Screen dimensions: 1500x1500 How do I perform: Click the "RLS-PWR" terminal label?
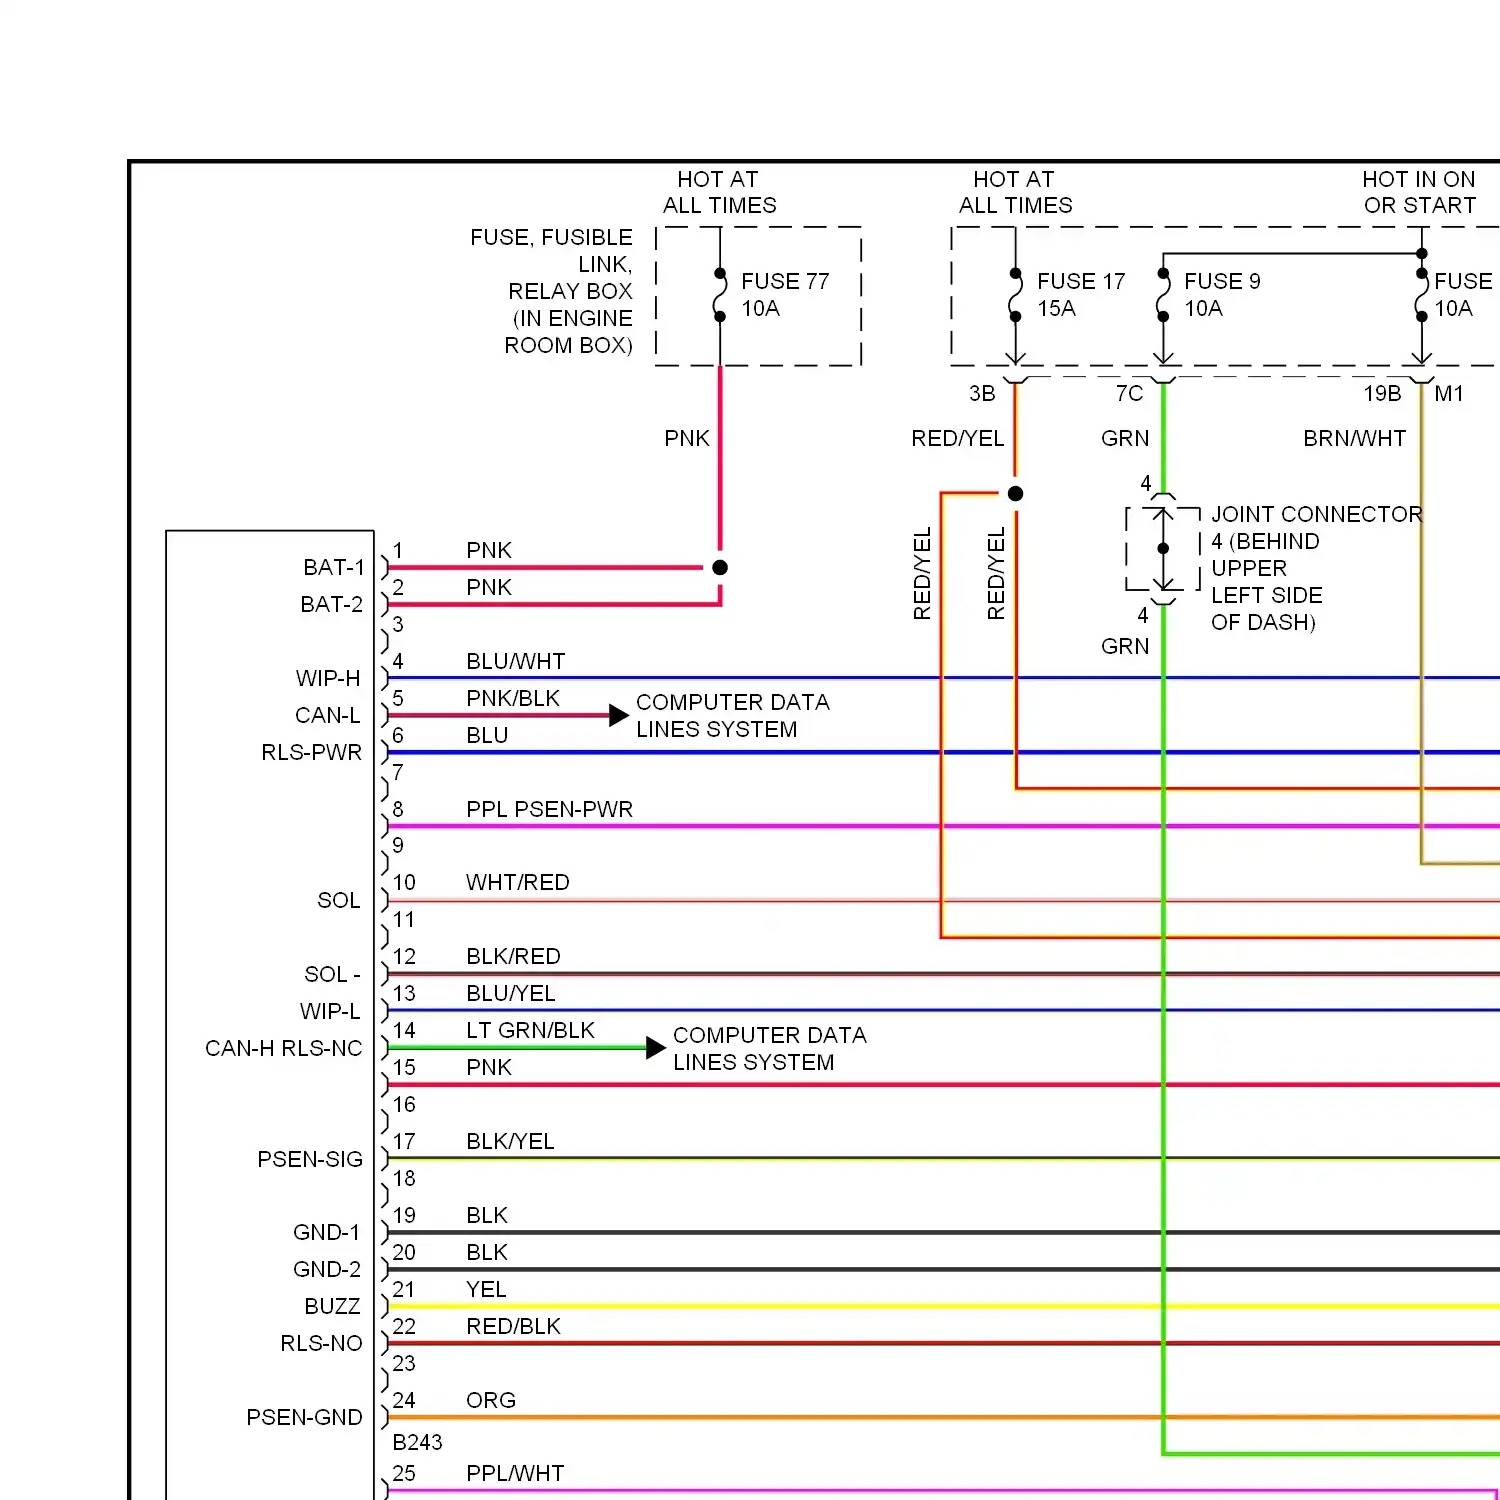312,753
